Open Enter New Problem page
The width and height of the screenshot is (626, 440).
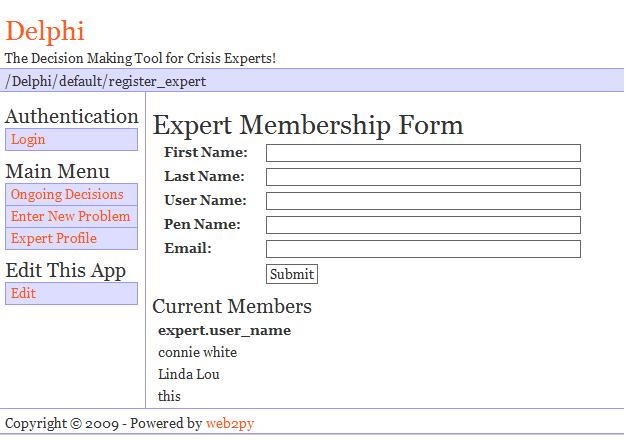point(70,217)
